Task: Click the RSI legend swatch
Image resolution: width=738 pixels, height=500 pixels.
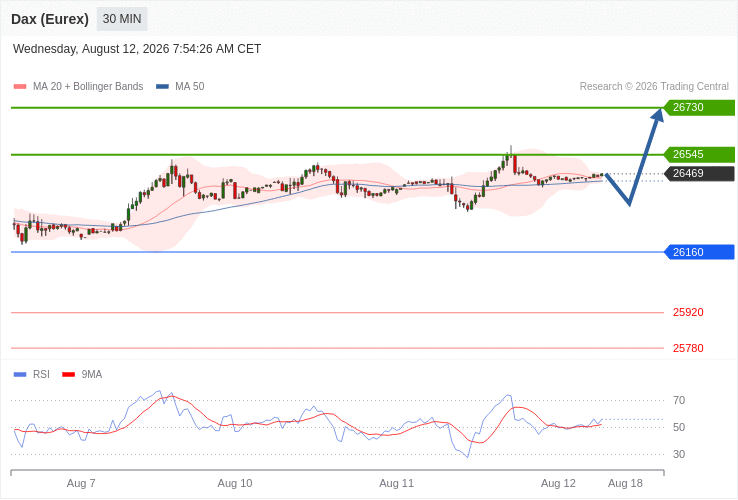Action: [20, 375]
